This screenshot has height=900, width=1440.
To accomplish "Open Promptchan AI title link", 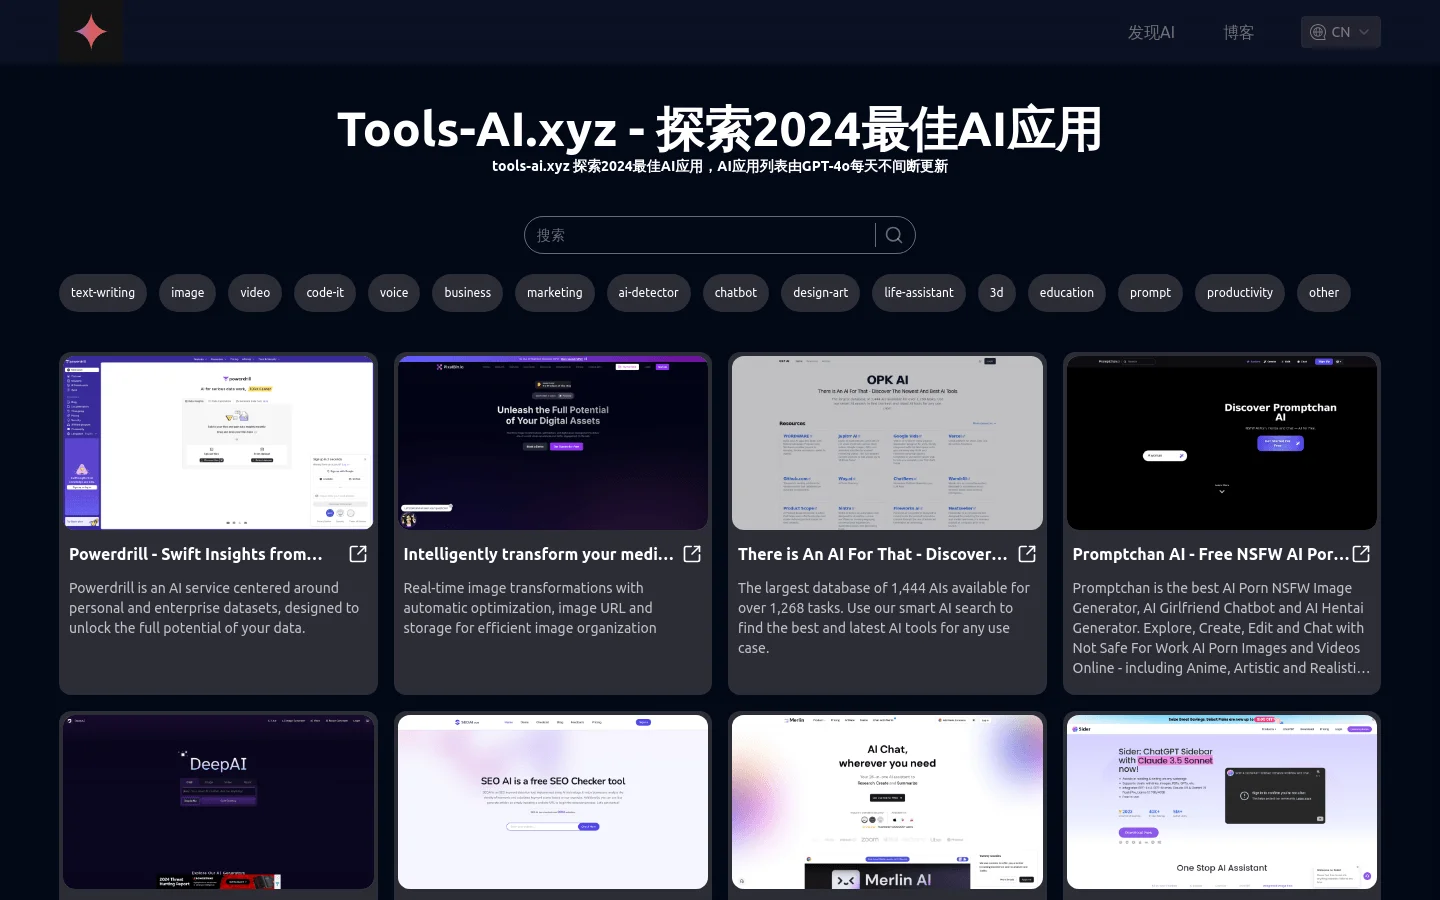I will [x=1210, y=554].
